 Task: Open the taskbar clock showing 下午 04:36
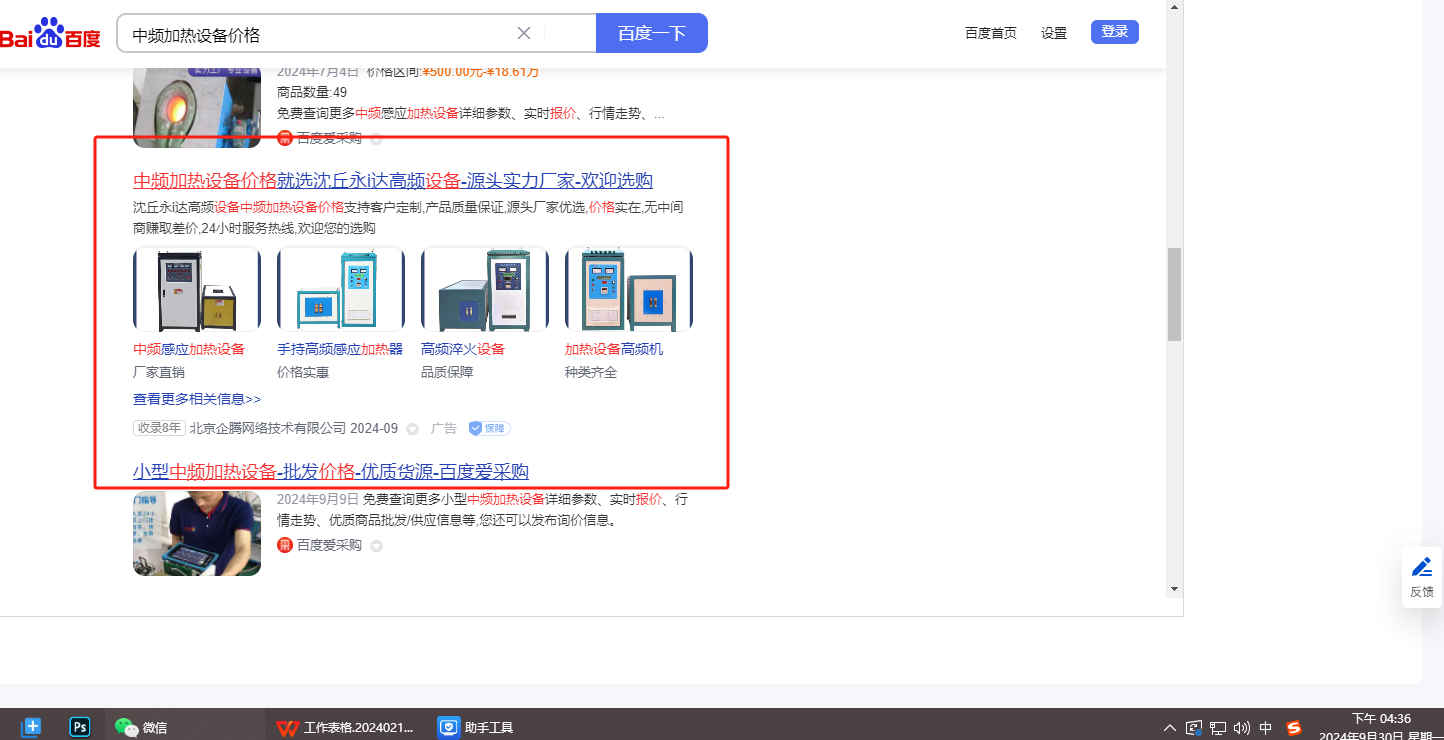(x=1381, y=727)
